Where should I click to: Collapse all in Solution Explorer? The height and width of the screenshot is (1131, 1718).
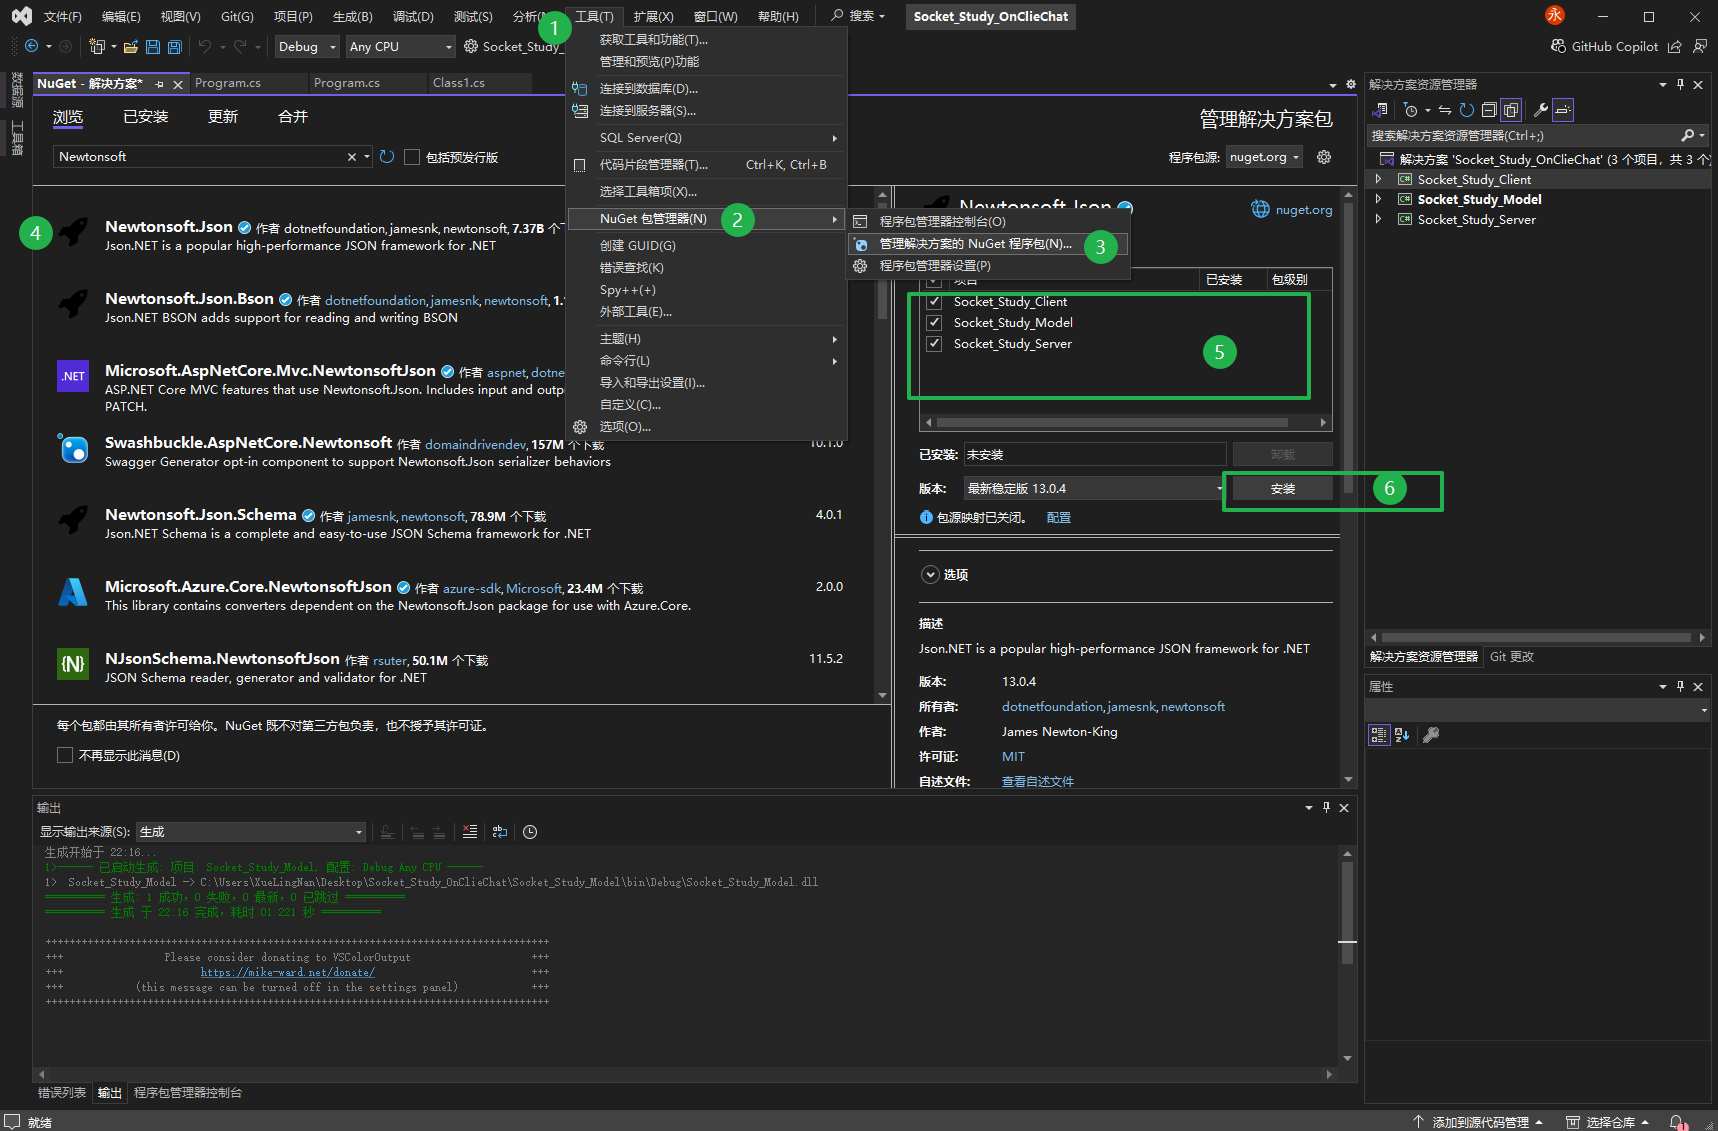[1489, 110]
